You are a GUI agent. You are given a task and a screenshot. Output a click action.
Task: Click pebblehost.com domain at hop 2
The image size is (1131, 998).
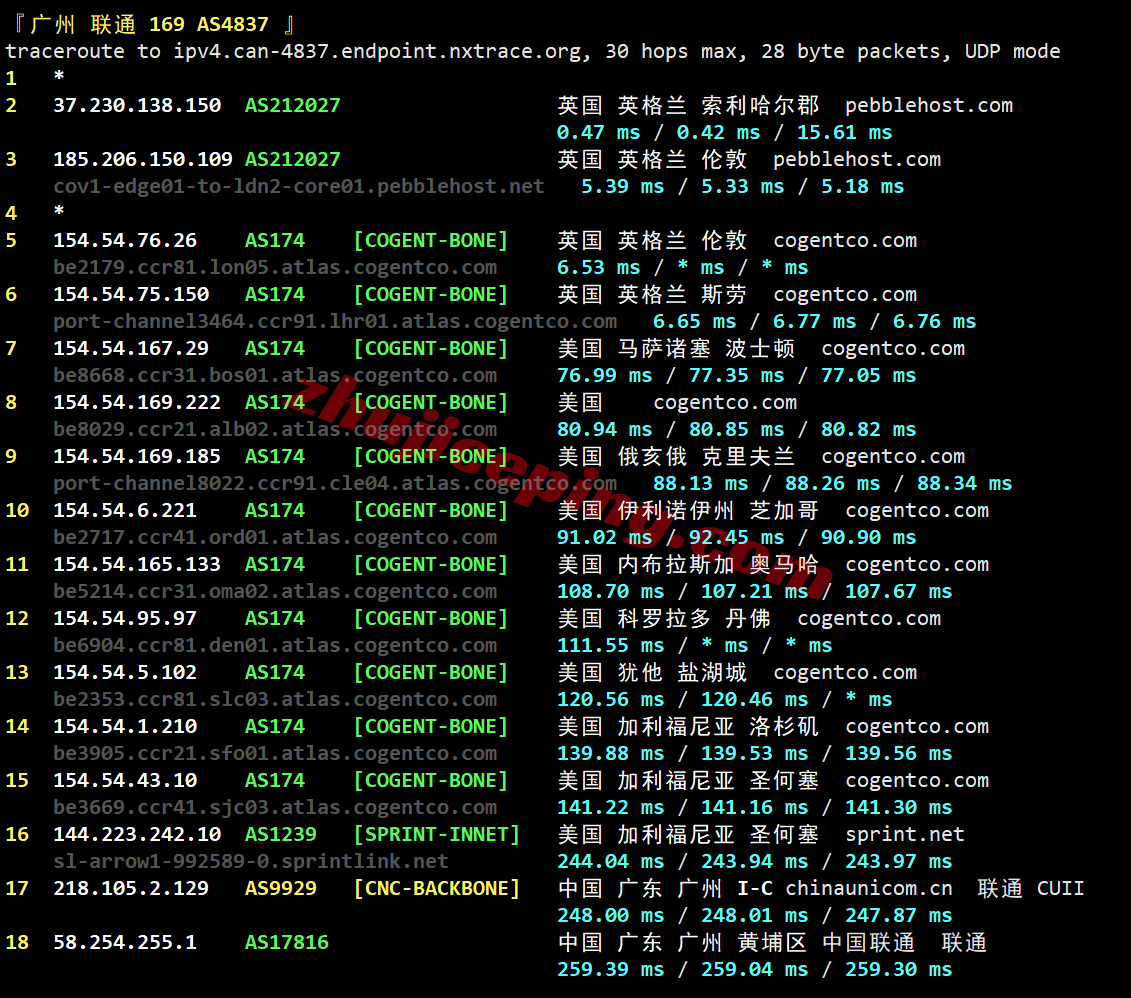click(x=929, y=105)
